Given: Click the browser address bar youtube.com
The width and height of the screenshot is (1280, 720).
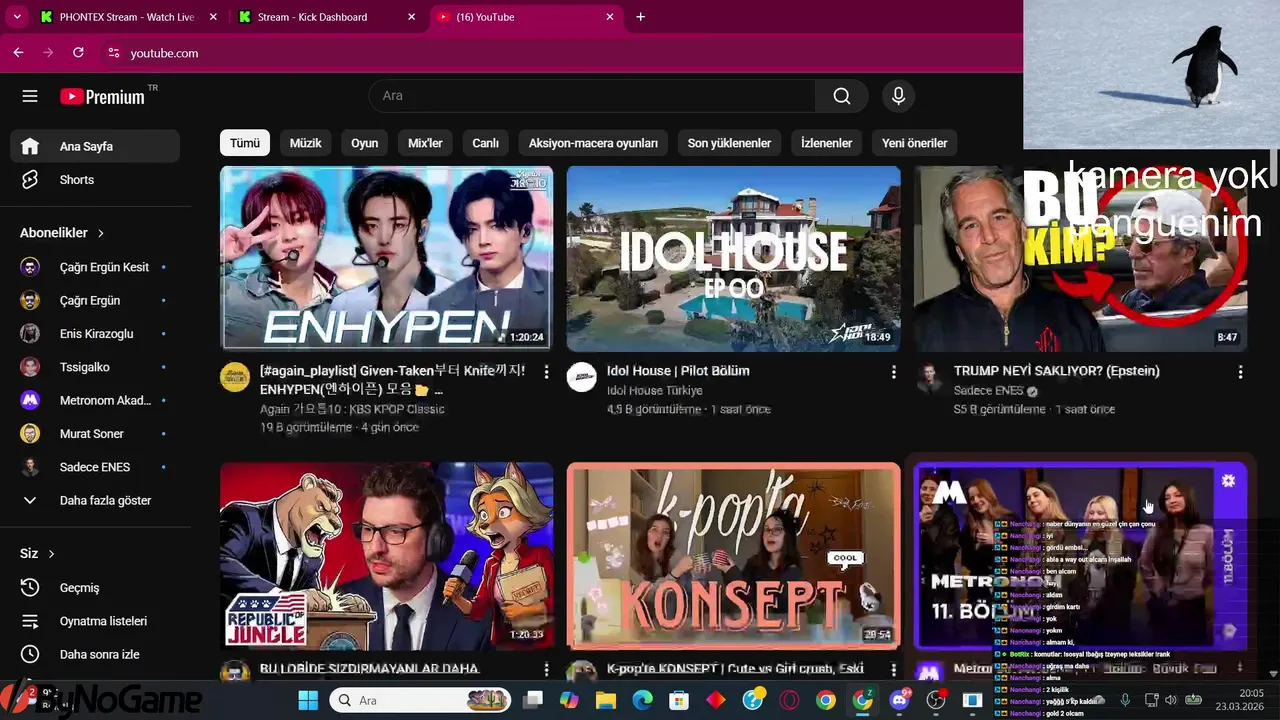Looking at the screenshot, I should click(x=164, y=53).
